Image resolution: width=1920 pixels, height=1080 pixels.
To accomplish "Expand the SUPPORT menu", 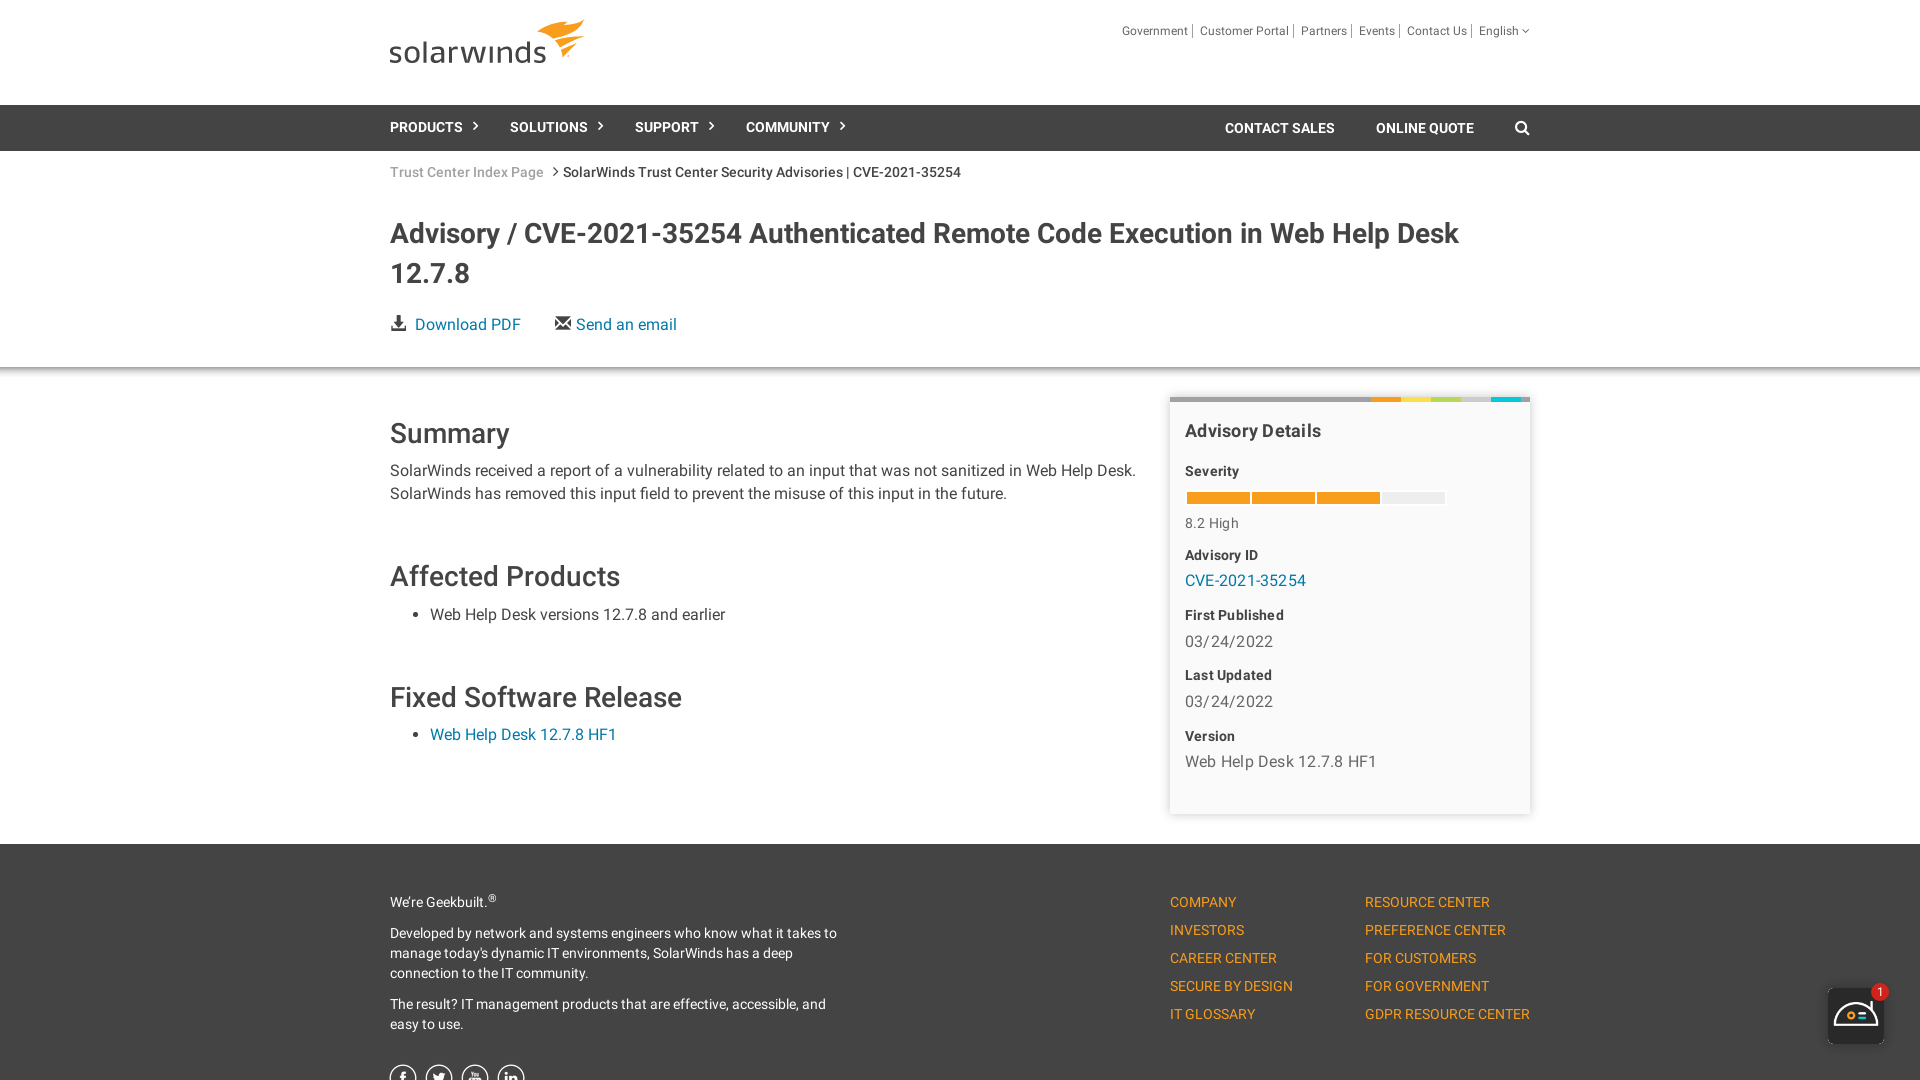I will click(x=674, y=127).
